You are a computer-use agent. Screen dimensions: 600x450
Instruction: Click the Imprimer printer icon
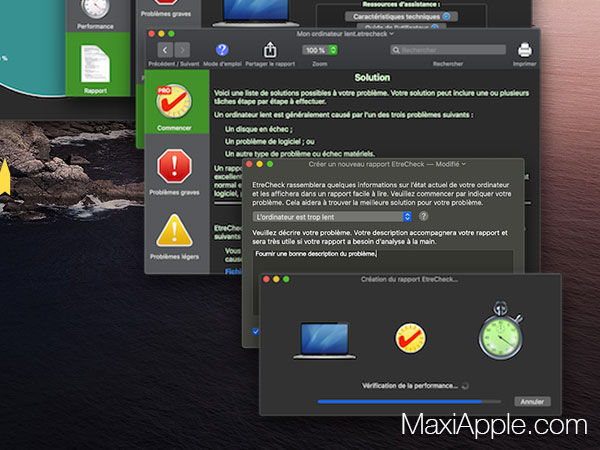click(524, 50)
